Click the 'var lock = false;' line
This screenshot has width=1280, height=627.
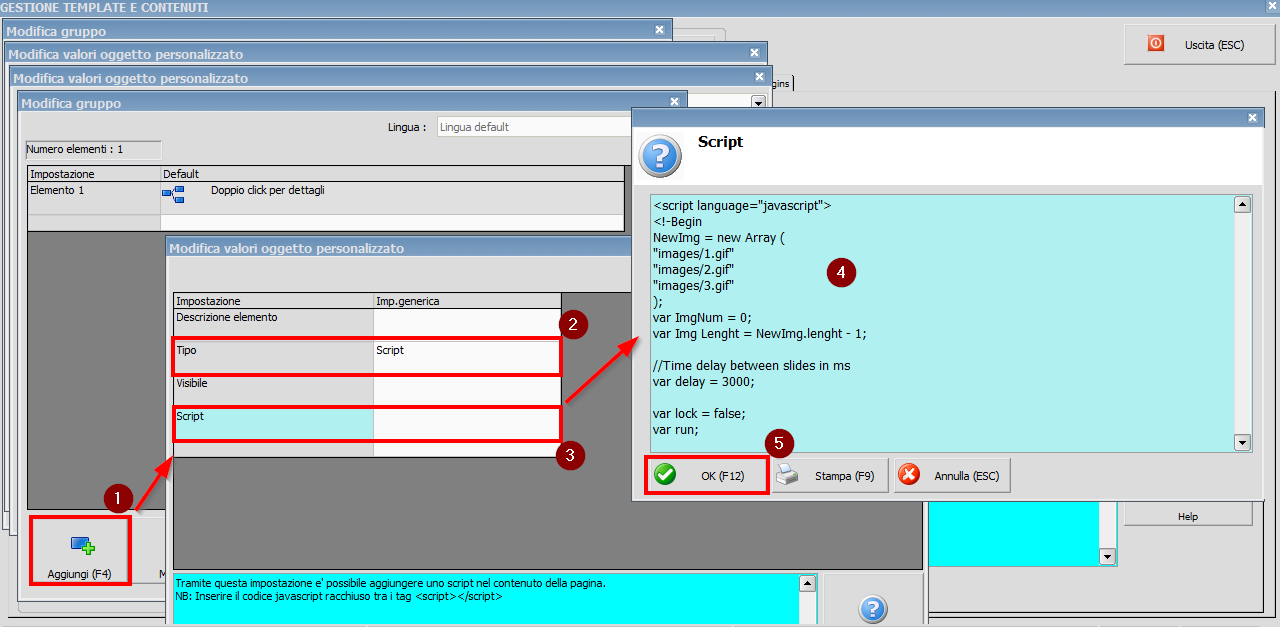pyautogui.click(x=699, y=414)
